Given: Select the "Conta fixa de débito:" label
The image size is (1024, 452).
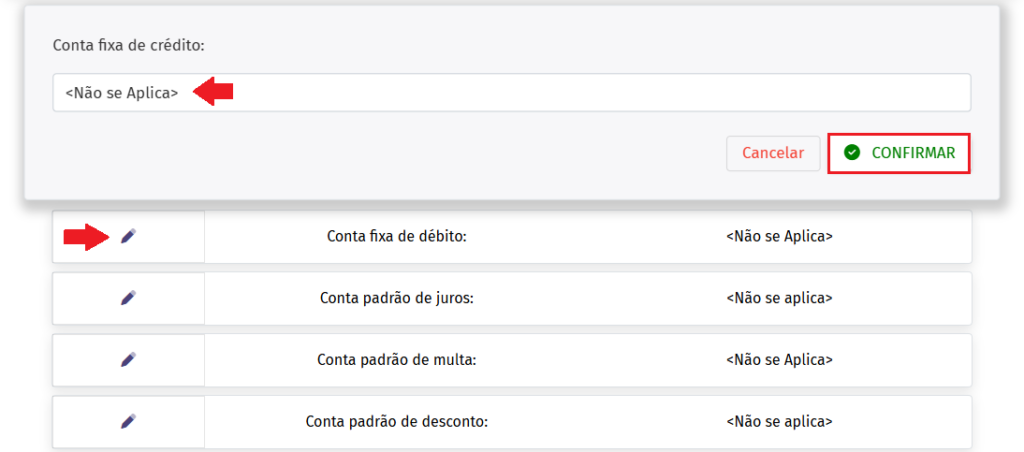Looking at the screenshot, I should (397, 237).
